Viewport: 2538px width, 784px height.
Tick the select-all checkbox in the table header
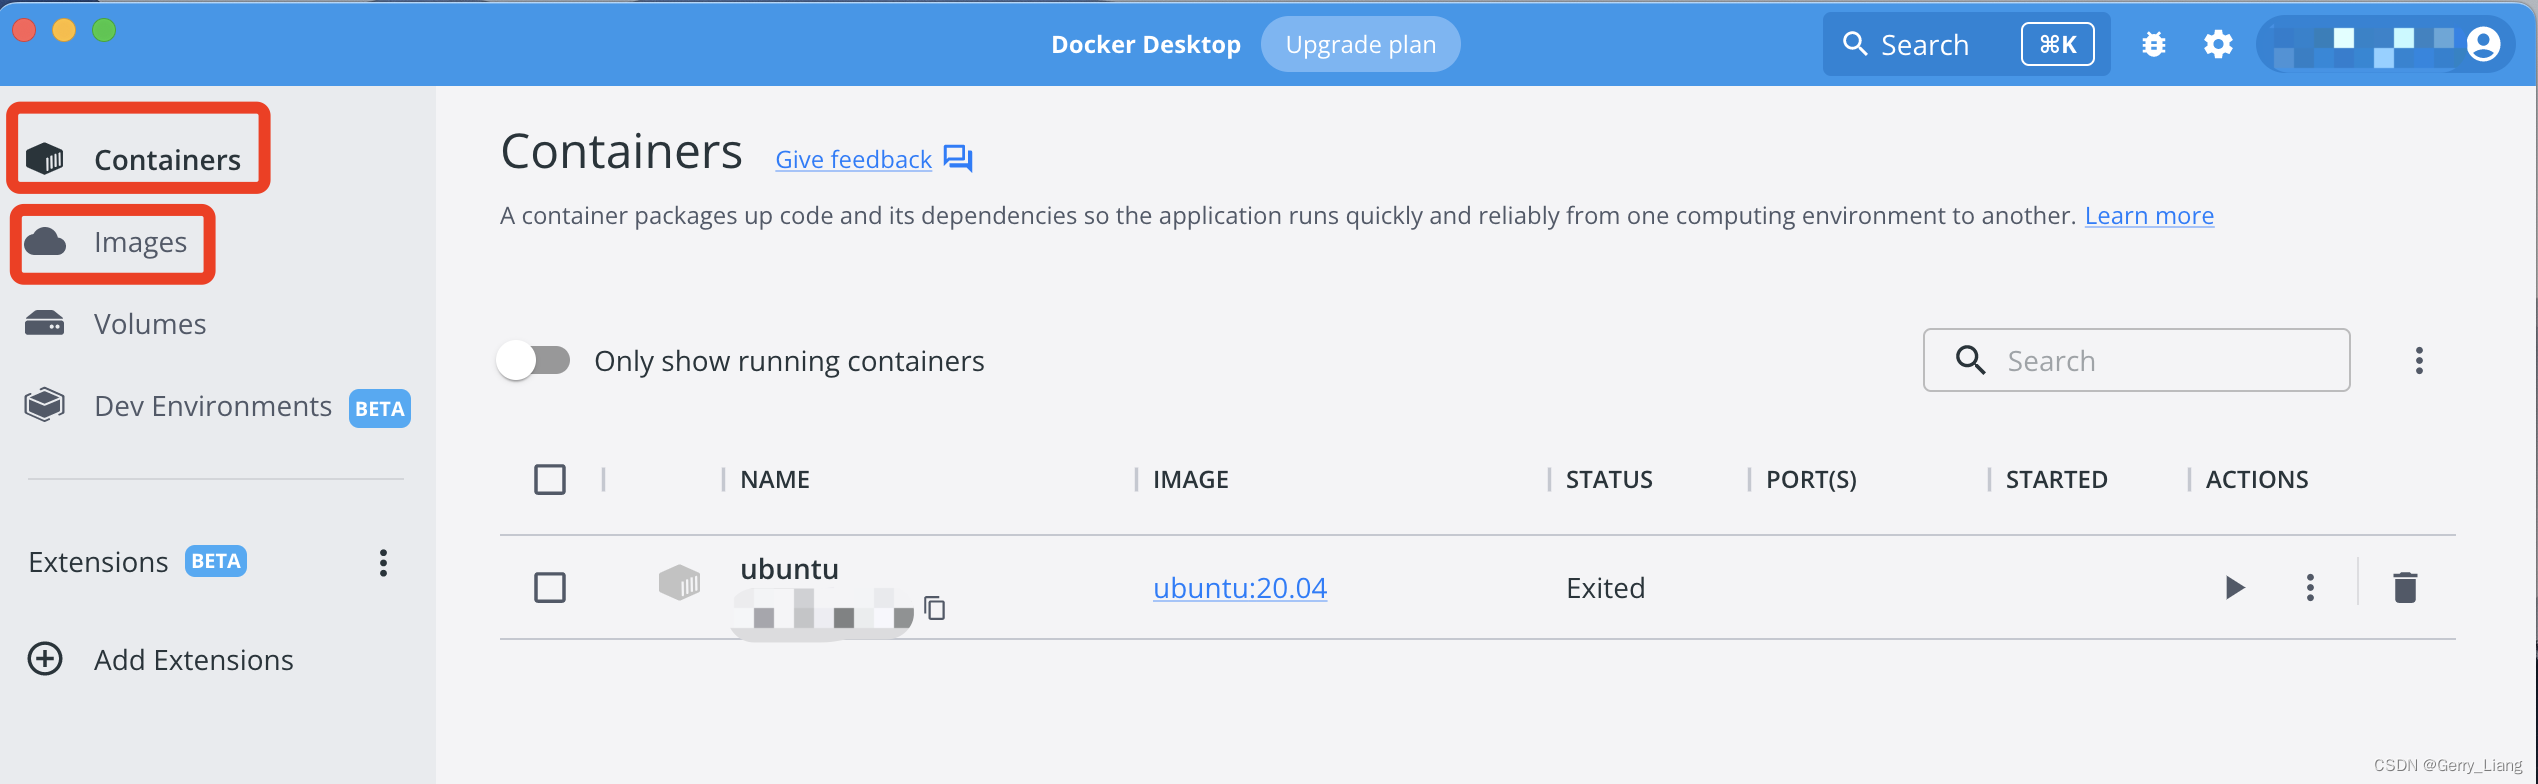[x=550, y=480]
